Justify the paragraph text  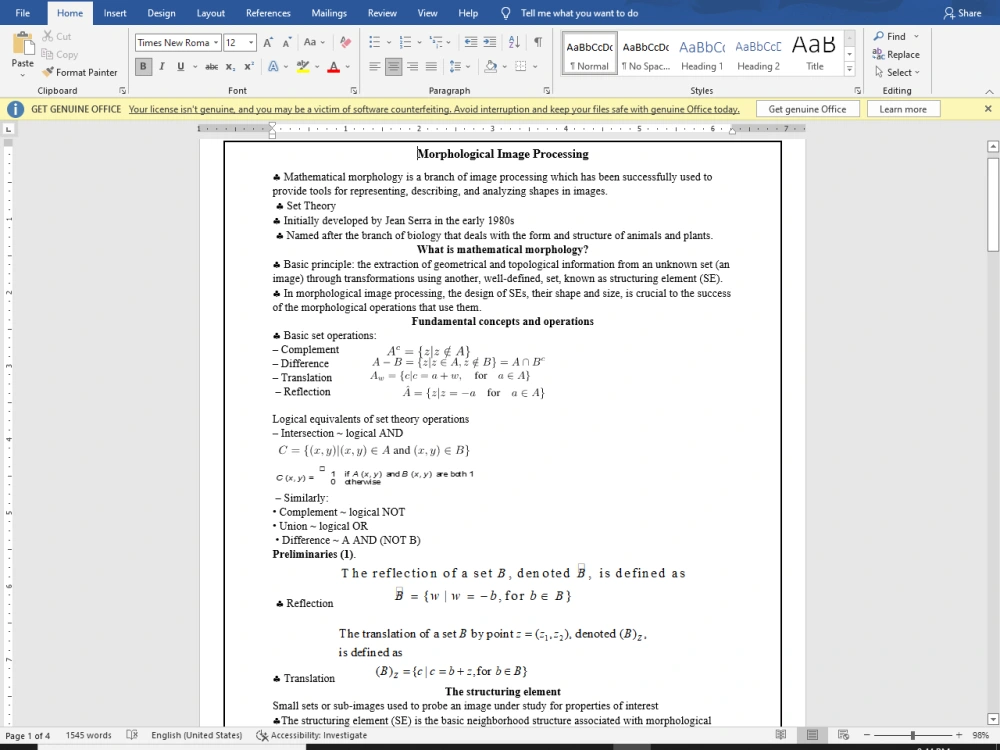[431, 66]
